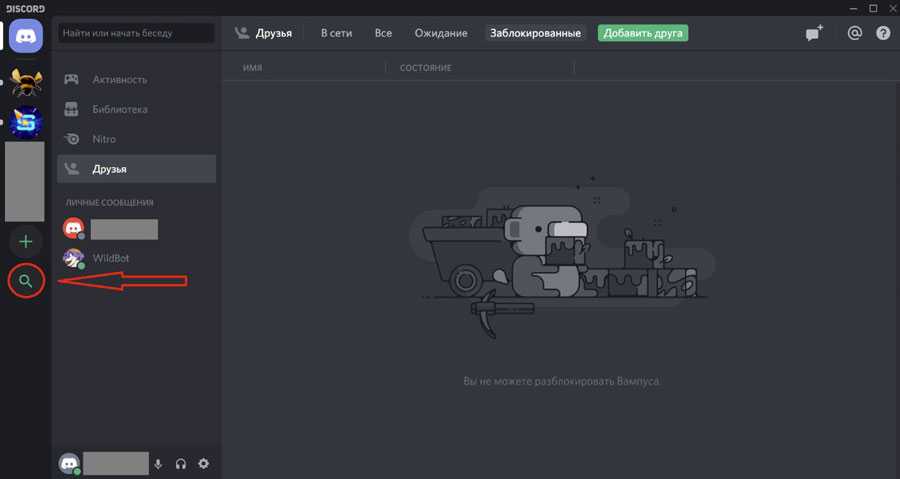The width and height of the screenshot is (900, 479).
Task: Switch to the В сети tab
Action: (336, 33)
